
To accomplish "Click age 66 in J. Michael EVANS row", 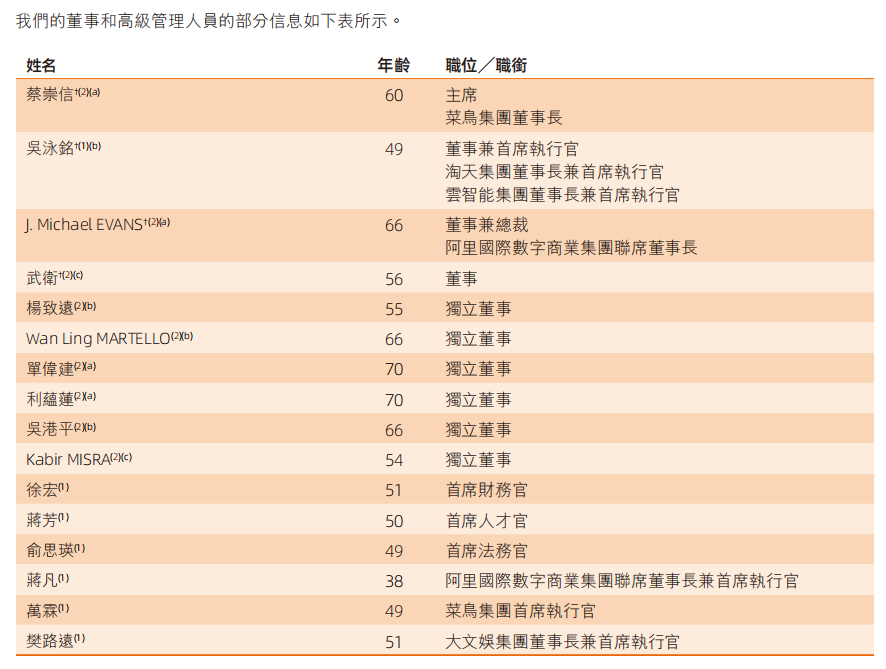I will 394,225.
